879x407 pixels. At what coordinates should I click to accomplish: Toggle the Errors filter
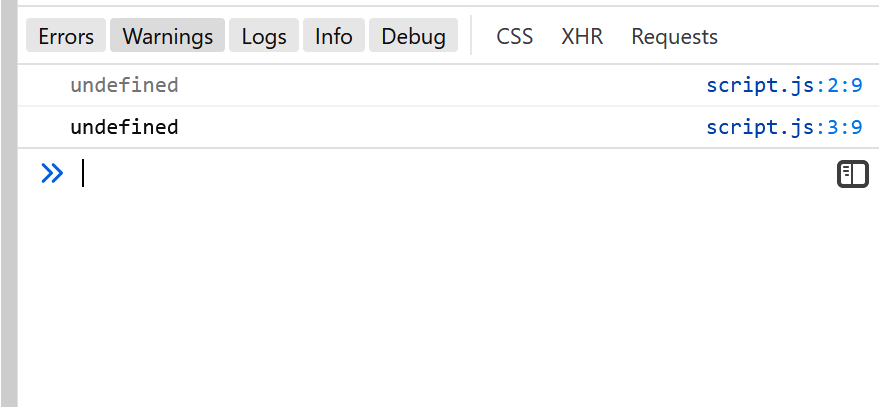[x=66, y=36]
